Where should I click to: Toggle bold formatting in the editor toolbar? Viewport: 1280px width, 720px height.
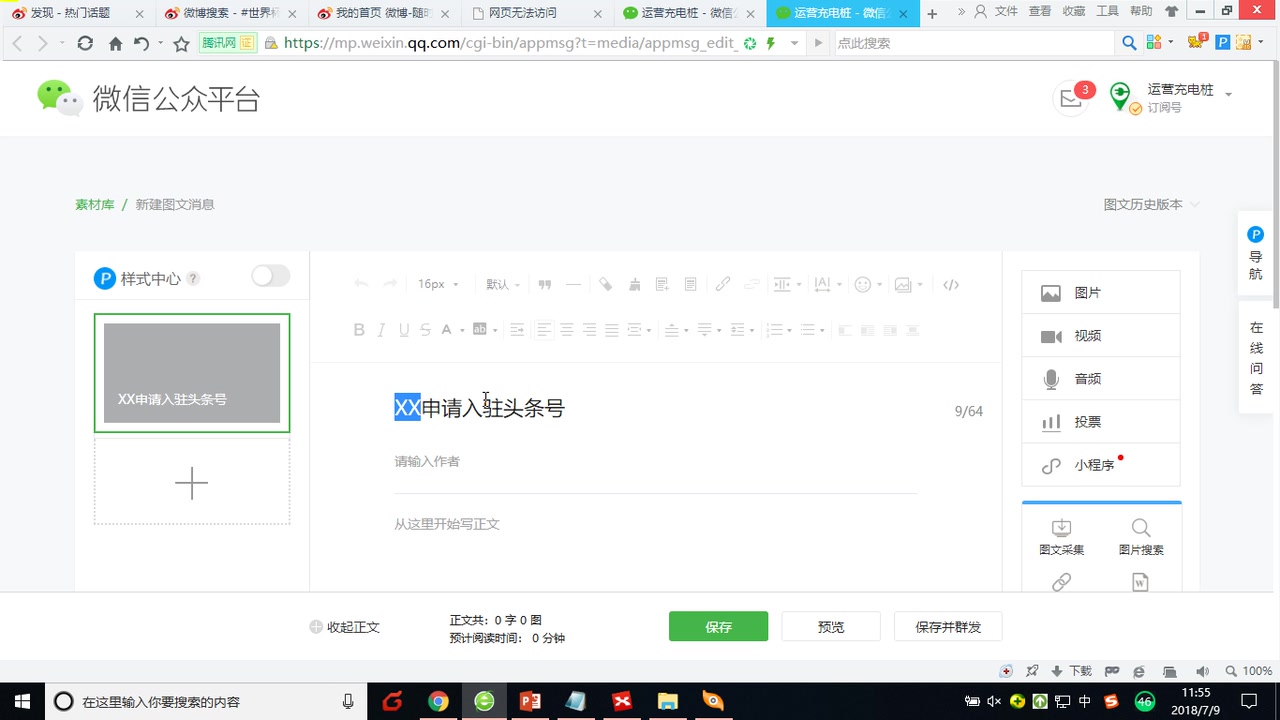[x=360, y=330]
